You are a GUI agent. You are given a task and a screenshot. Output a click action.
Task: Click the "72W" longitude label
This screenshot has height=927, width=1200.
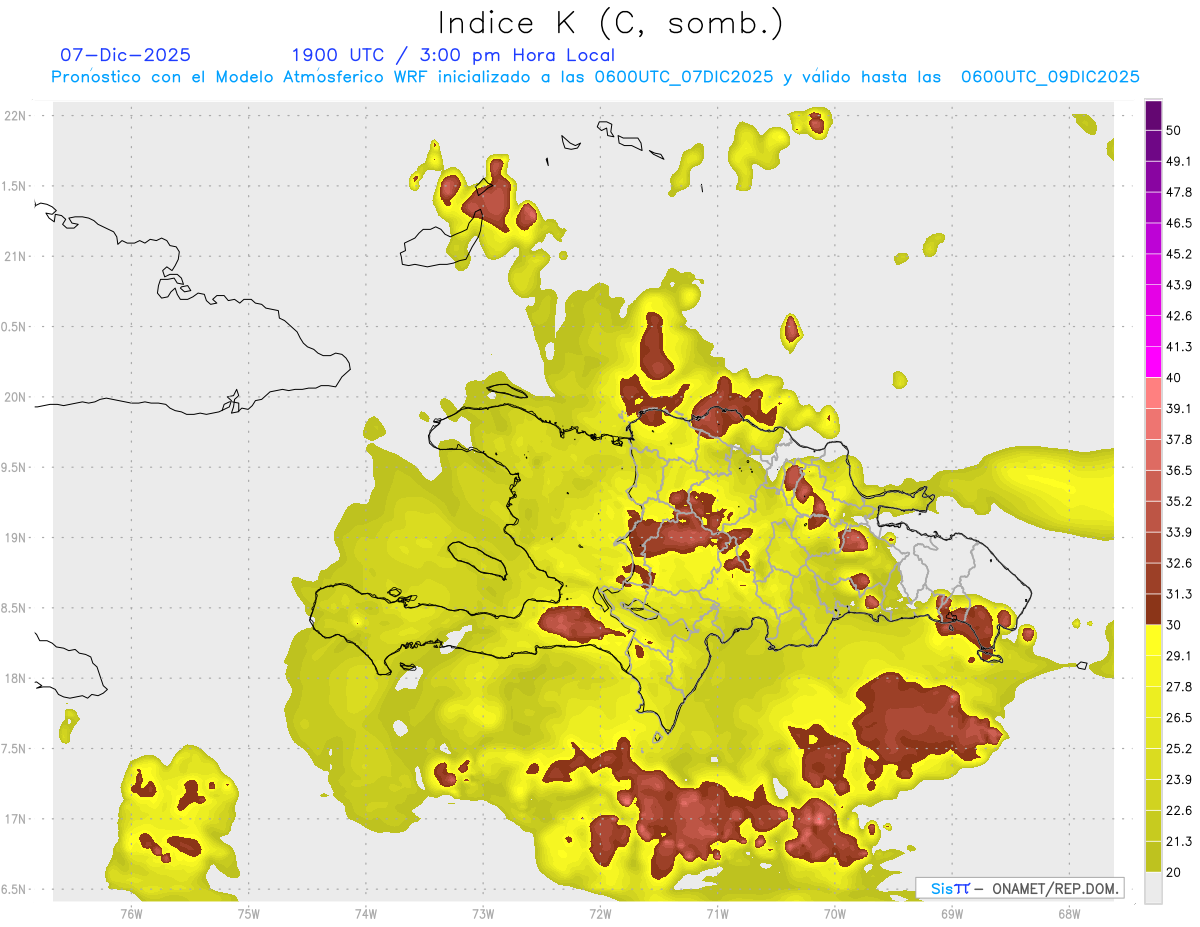pyautogui.click(x=600, y=913)
